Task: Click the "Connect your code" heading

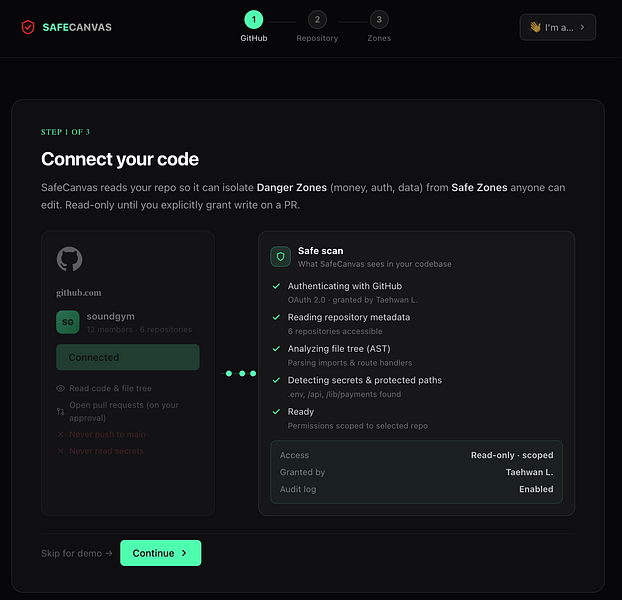Action: coord(120,159)
